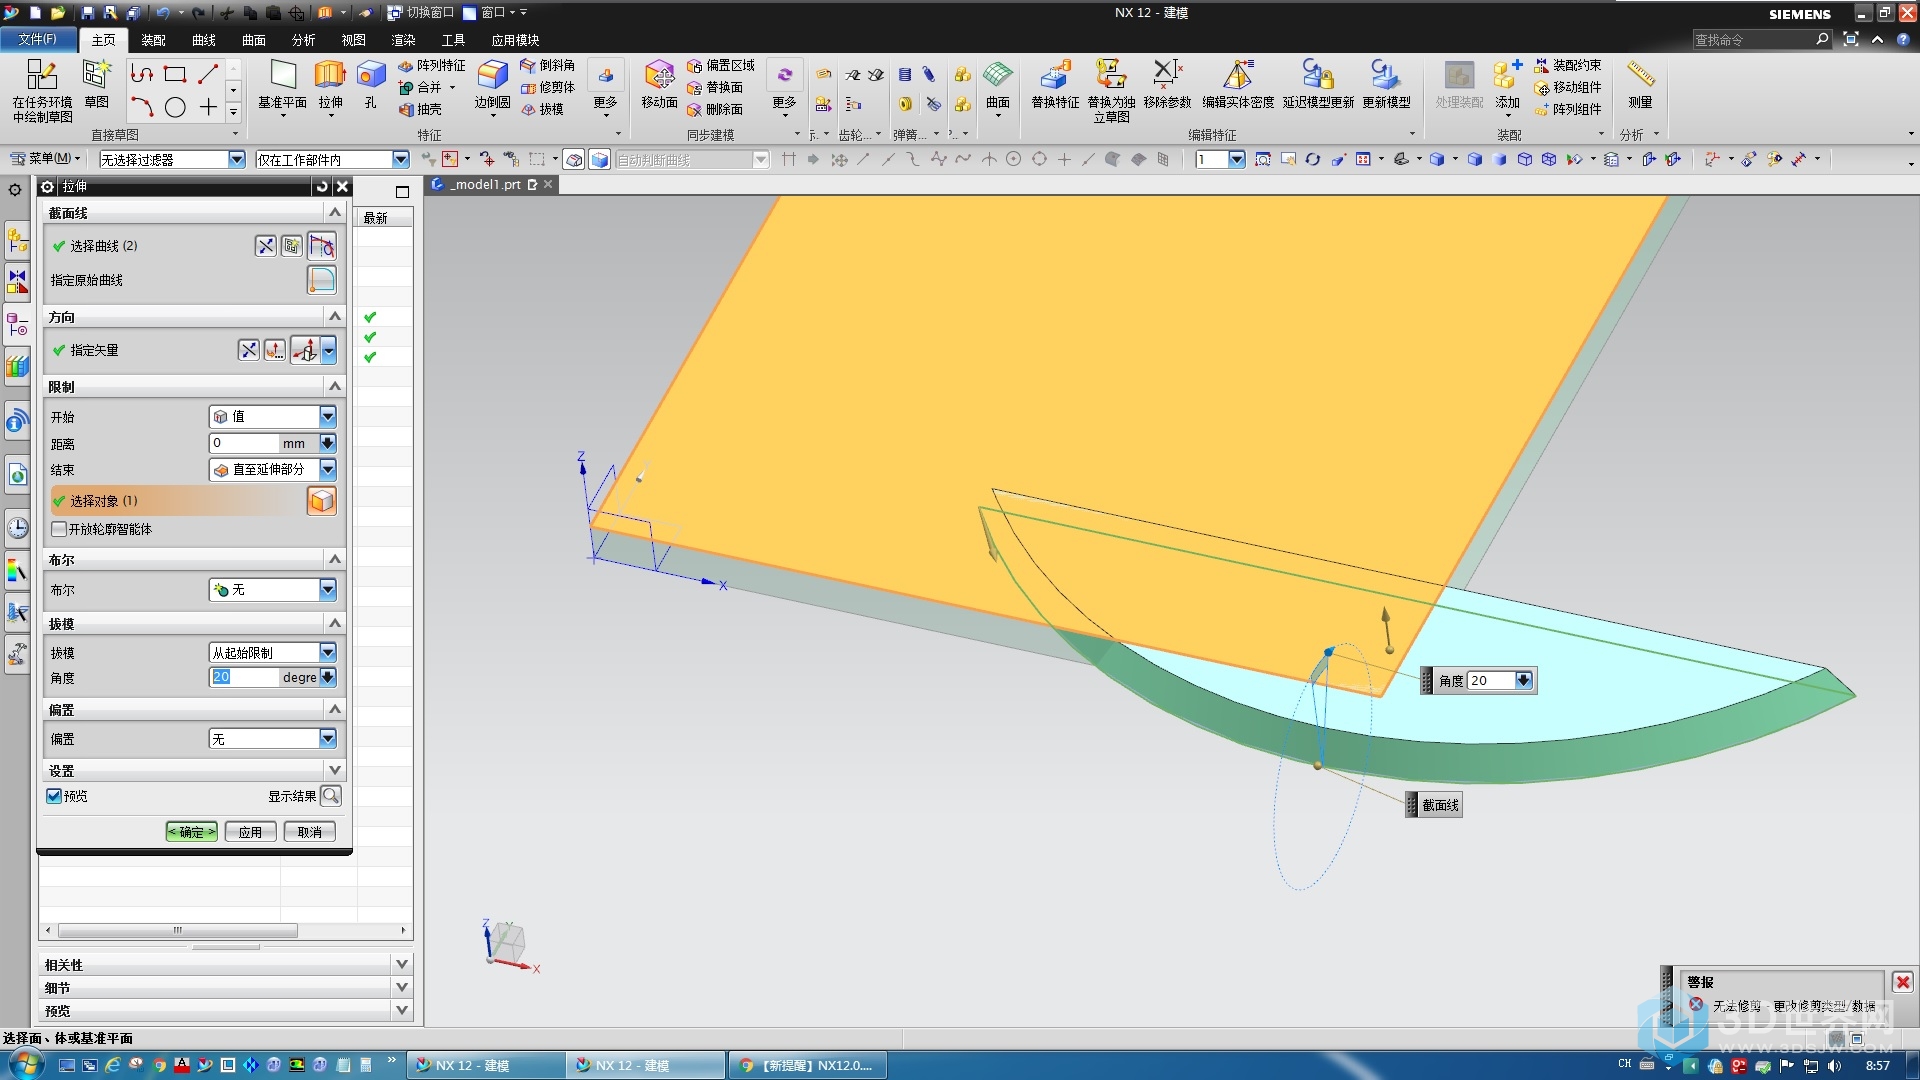This screenshot has height=1080, width=1920.
Task: Close the 警报 notification
Action: point(1903,982)
